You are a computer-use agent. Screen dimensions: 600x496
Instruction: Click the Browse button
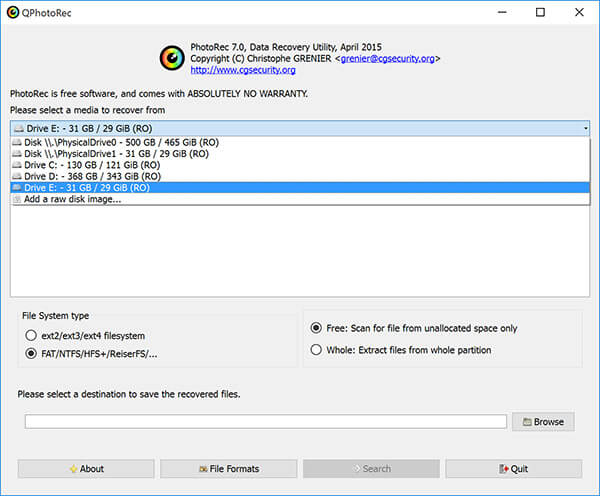(x=543, y=422)
